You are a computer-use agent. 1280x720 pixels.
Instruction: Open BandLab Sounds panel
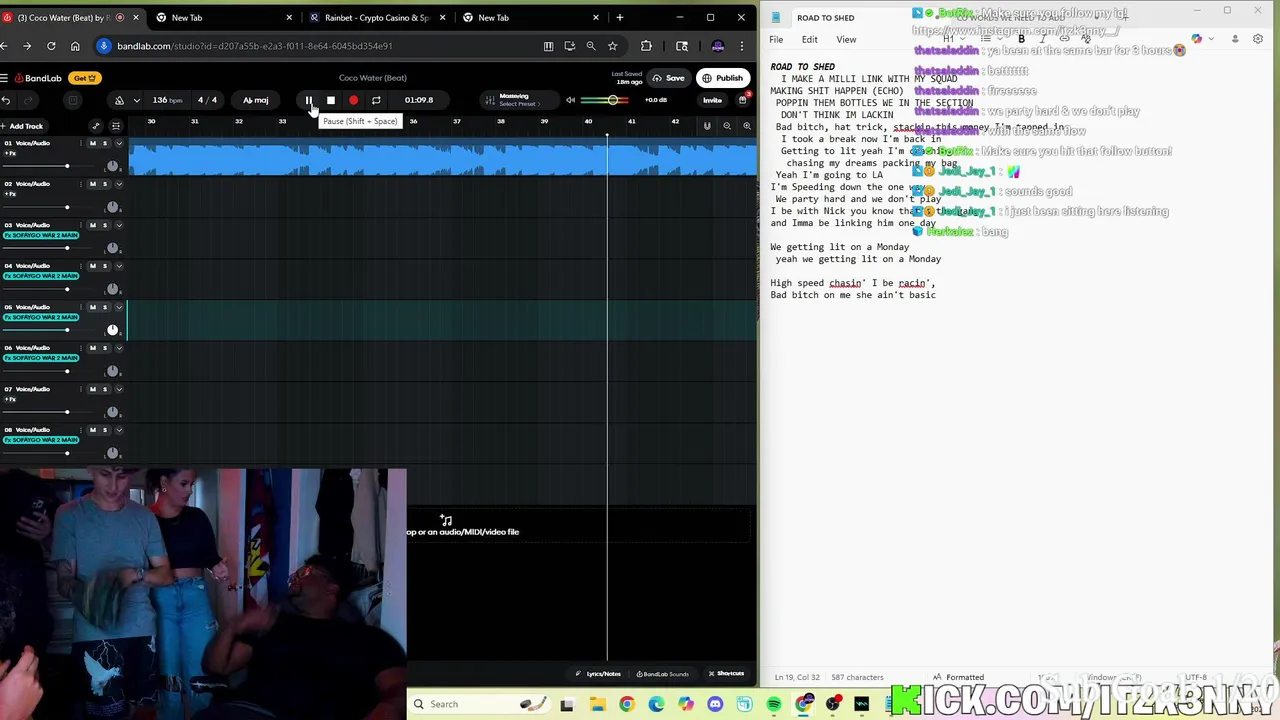tap(663, 674)
